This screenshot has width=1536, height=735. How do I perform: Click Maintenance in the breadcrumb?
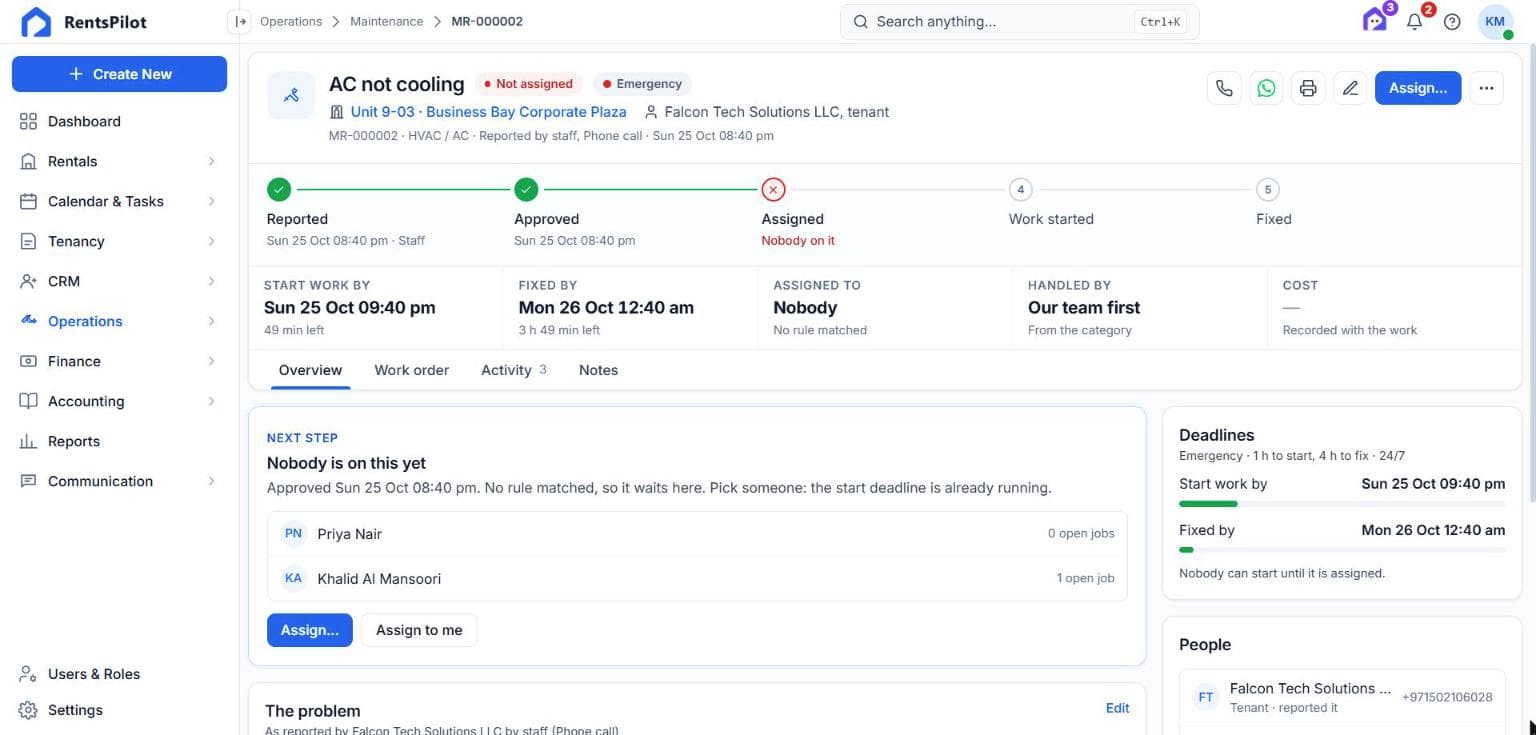[x=386, y=21]
